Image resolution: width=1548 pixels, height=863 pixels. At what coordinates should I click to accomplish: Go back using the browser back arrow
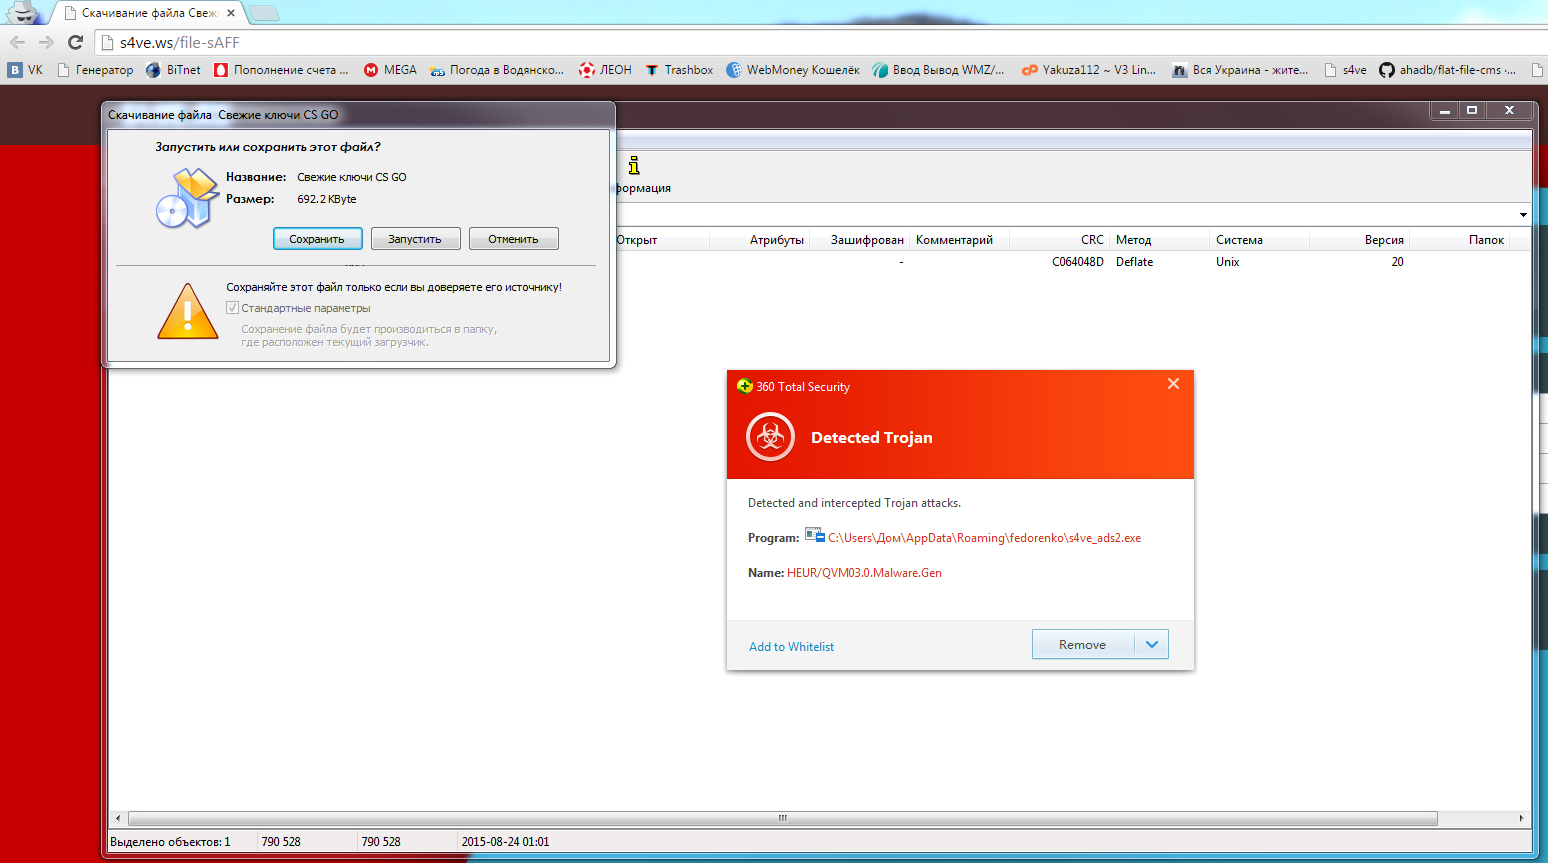click(17, 42)
